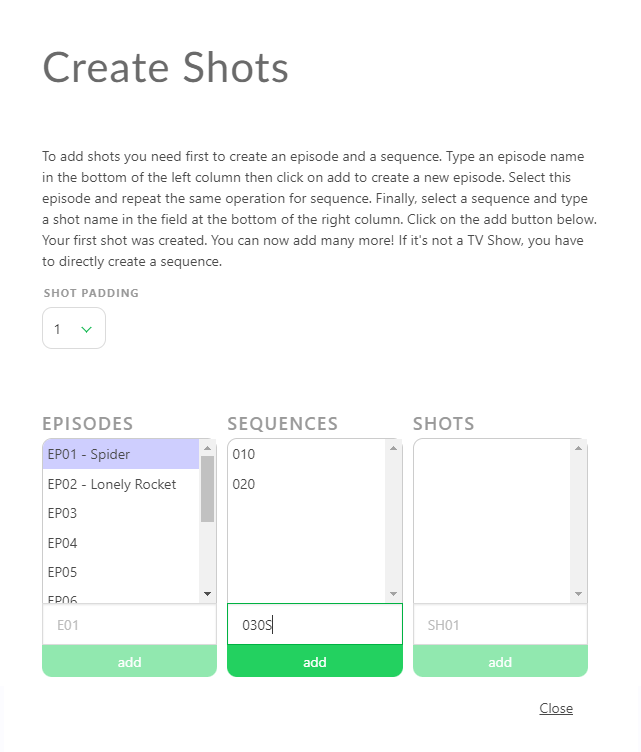Screen dimensions: 641x752
Task: Click the episodes scrollbar thumb
Action: (x=208, y=489)
